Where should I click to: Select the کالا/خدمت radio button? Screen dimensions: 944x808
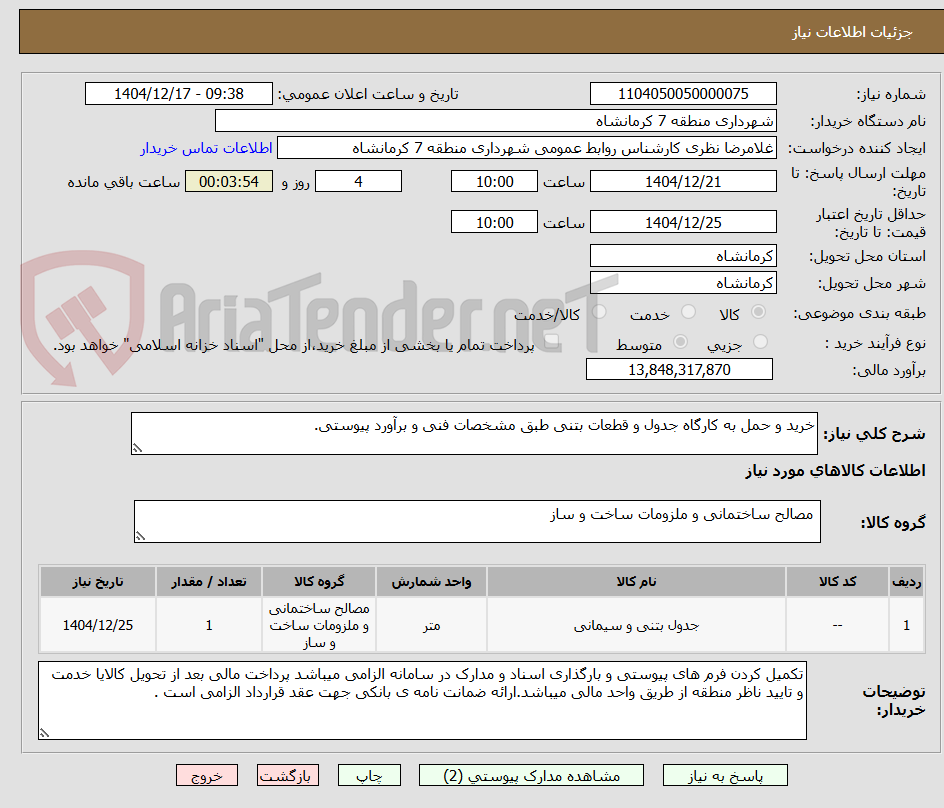tap(599, 312)
